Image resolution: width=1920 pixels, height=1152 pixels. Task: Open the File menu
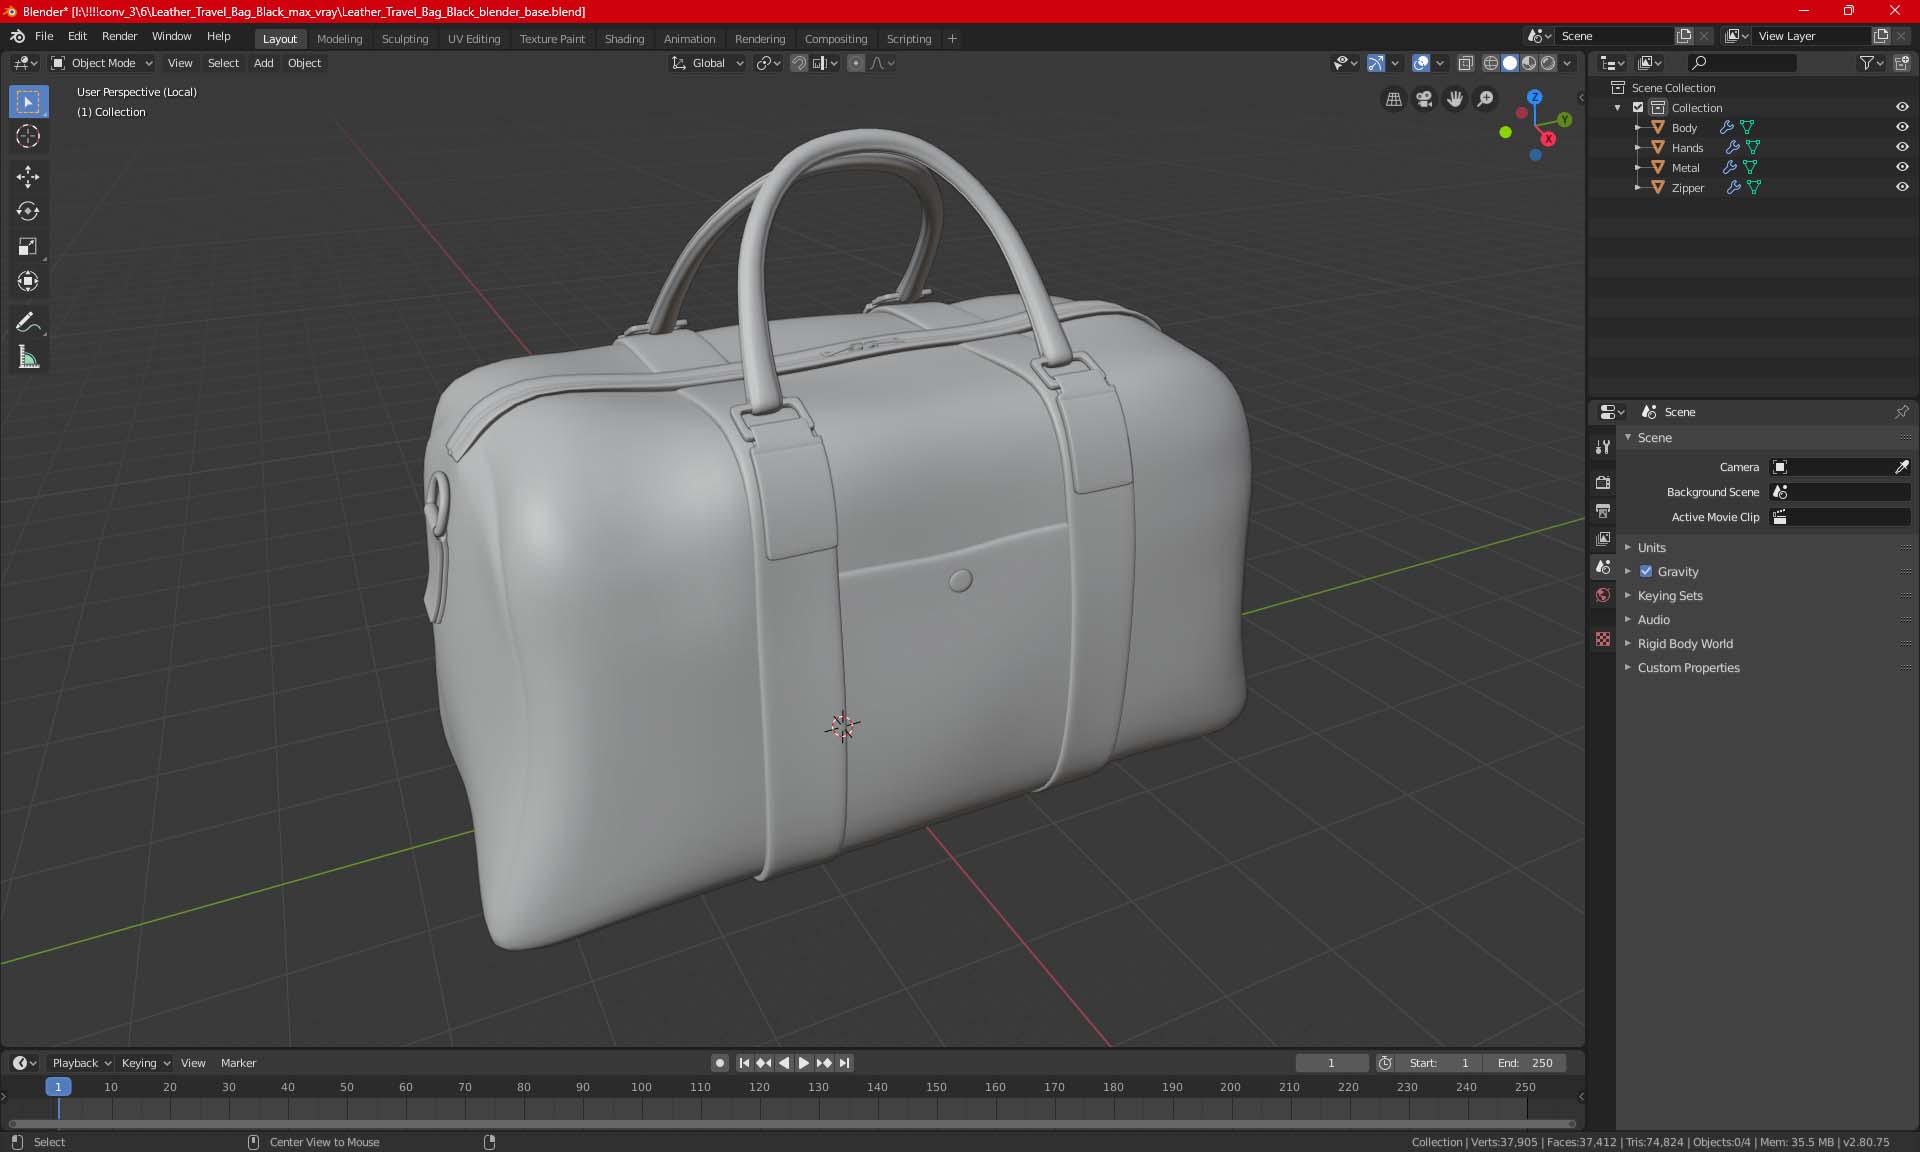click(44, 36)
